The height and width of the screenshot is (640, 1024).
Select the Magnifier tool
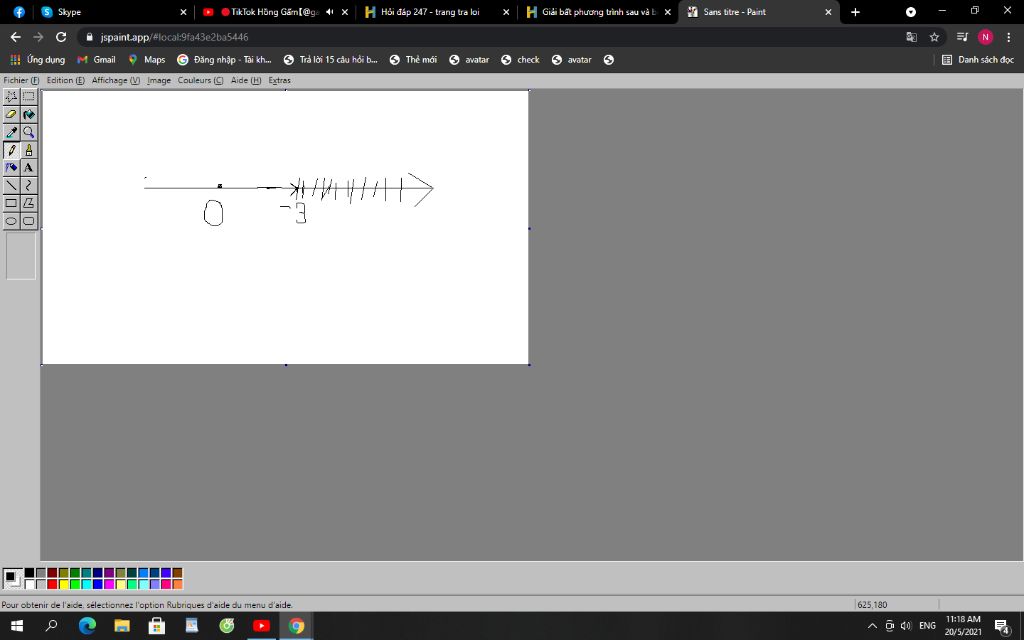click(x=29, y=132)
